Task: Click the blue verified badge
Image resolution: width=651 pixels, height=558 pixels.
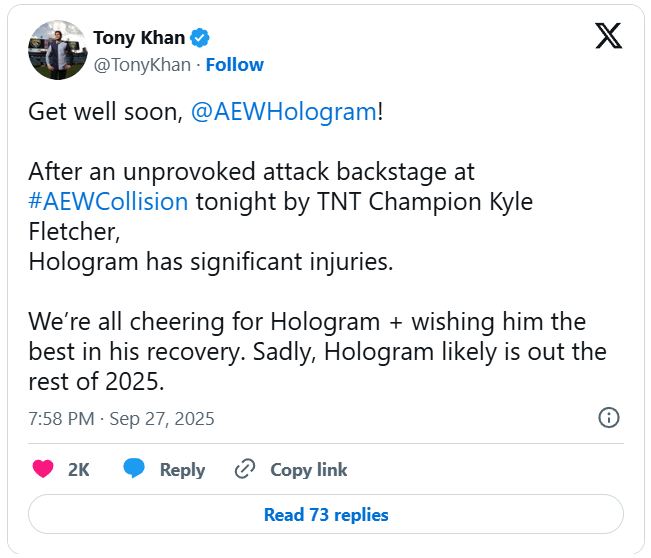Action: click(x=200, y=38)
